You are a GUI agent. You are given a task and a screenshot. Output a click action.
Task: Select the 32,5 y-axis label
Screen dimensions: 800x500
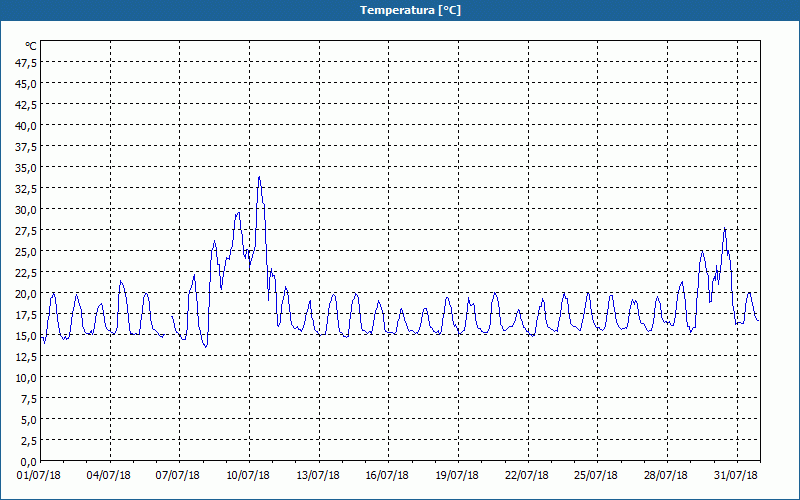[27, 189]
